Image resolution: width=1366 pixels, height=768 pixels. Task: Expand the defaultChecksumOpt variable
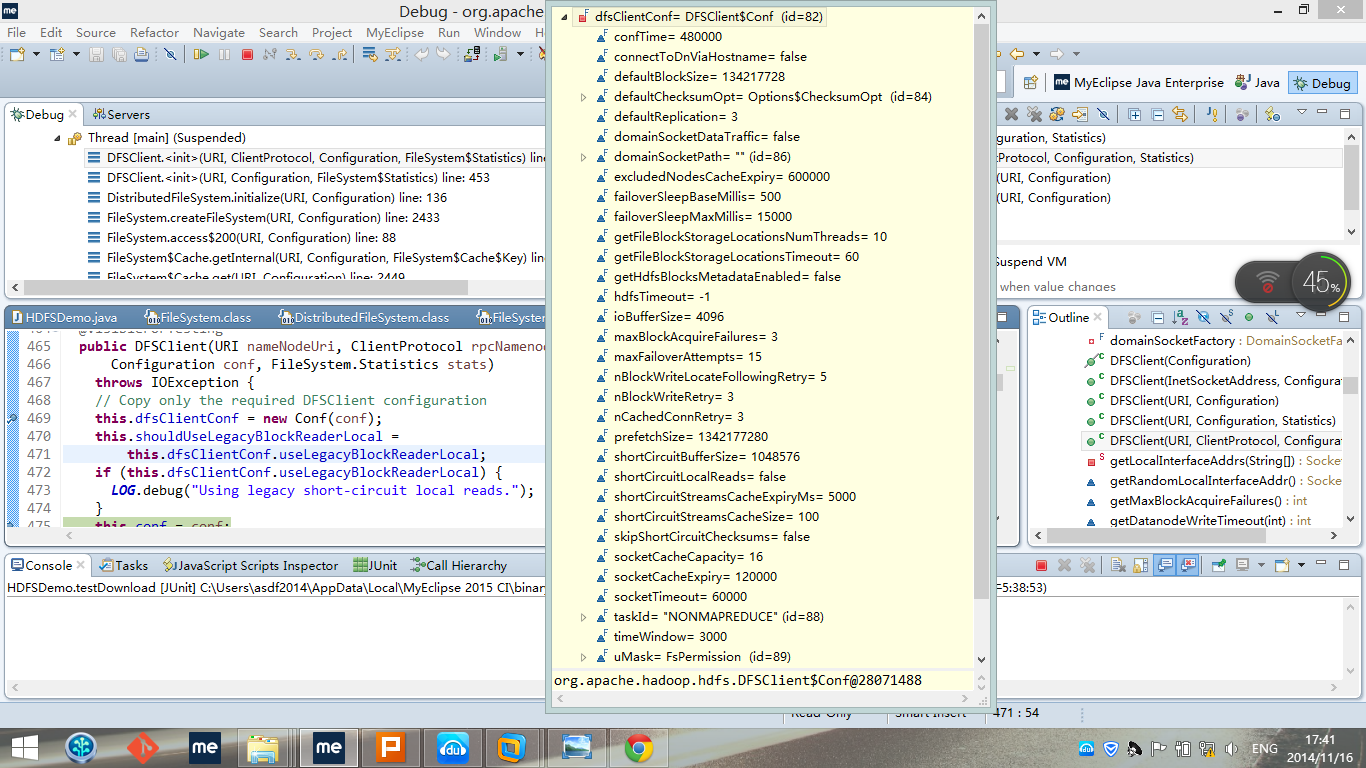585,97
